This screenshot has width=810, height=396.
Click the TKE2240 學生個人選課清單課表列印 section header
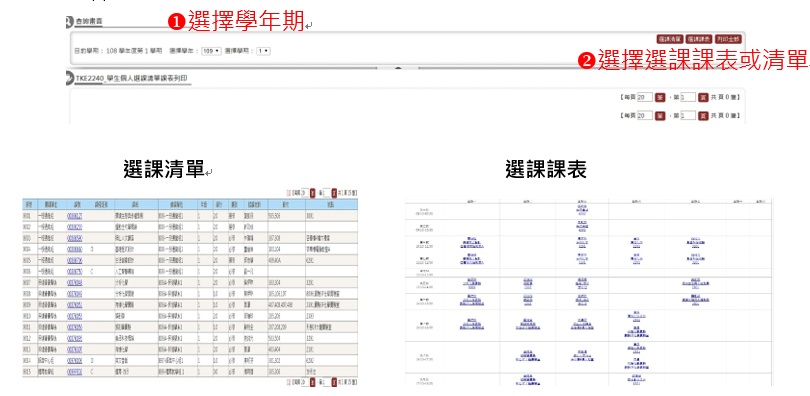point(131,79)
